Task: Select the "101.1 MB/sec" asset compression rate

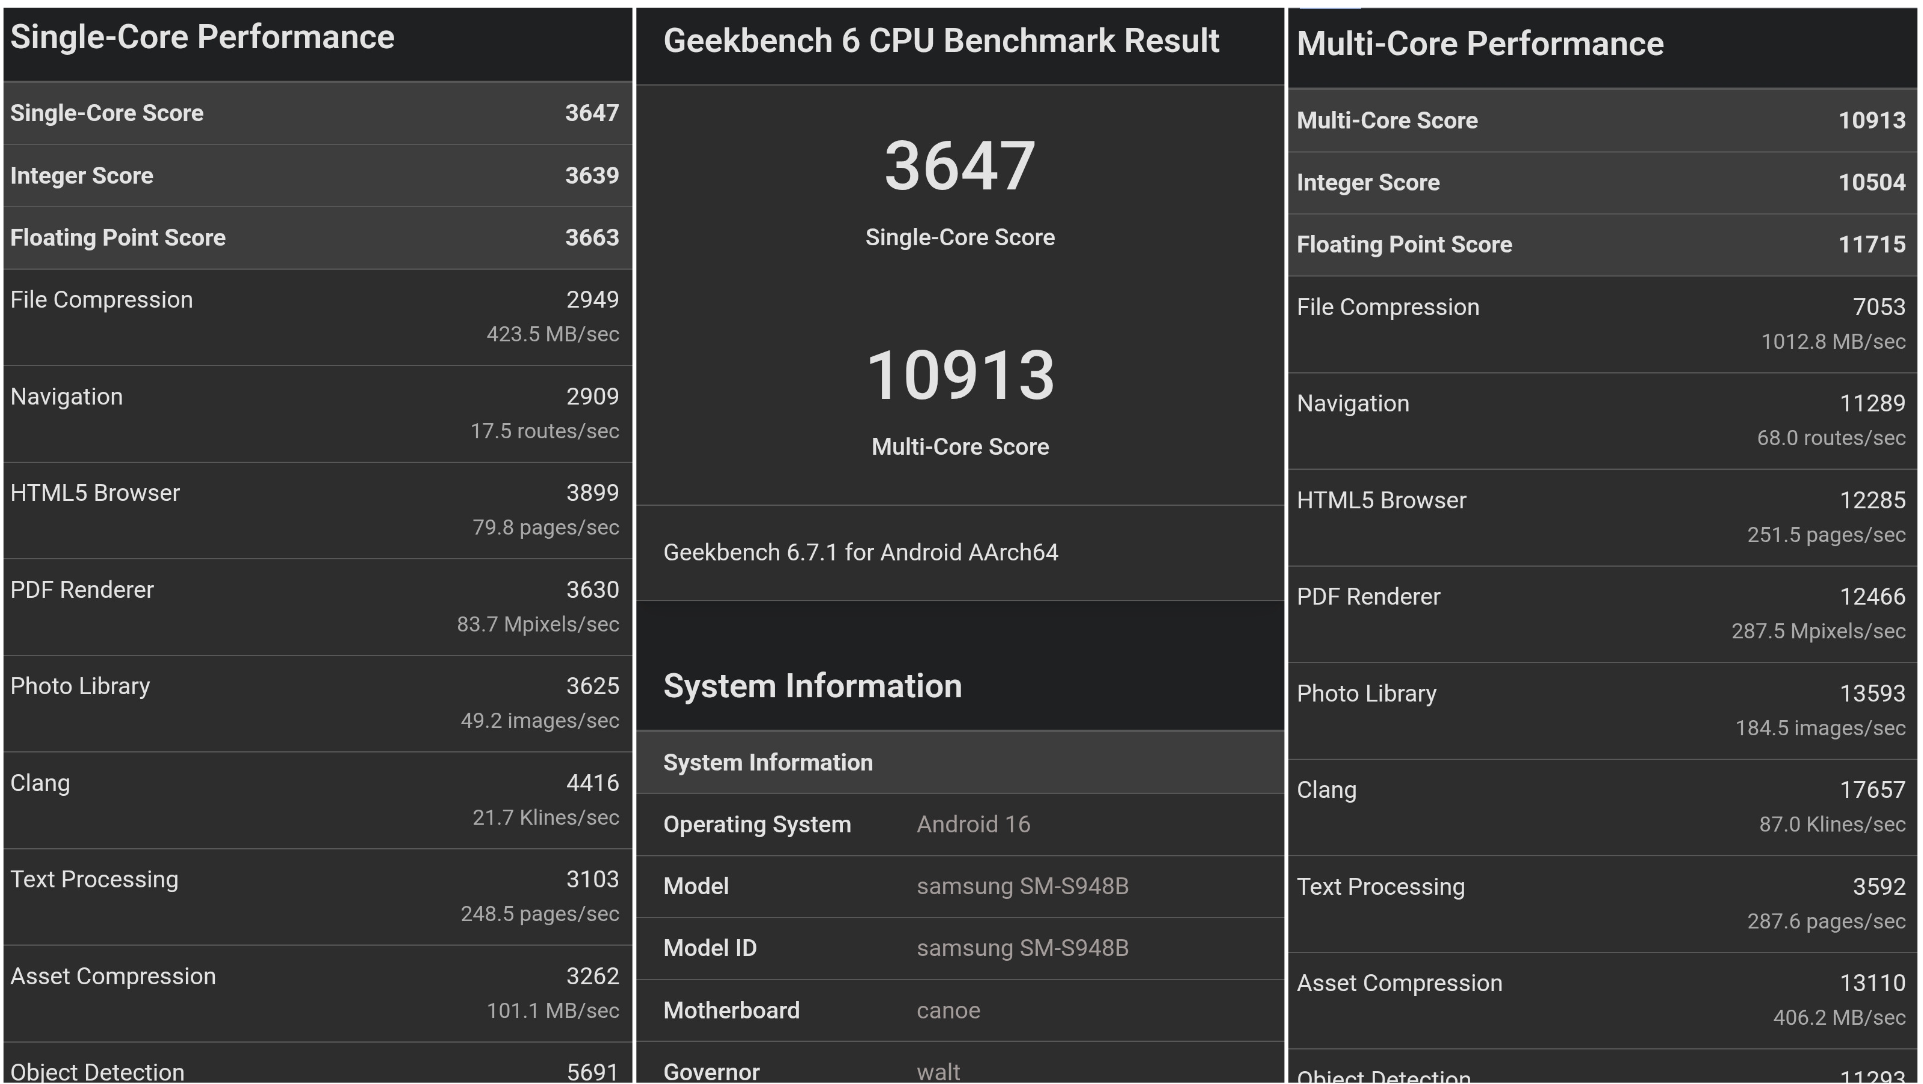Action: coord(553,1011)
